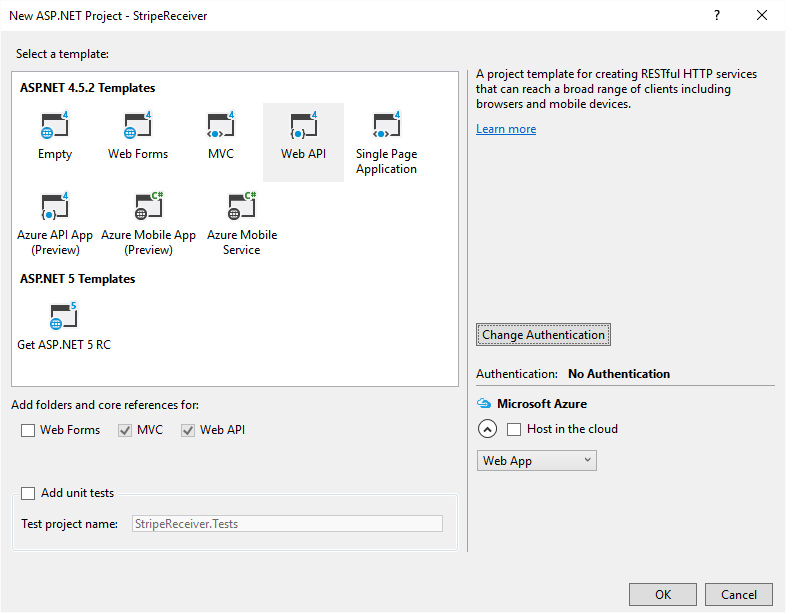The height and width of the screenshot is (613, 786).
Task: Click the Test project name field
Action: tap(287, 524)
